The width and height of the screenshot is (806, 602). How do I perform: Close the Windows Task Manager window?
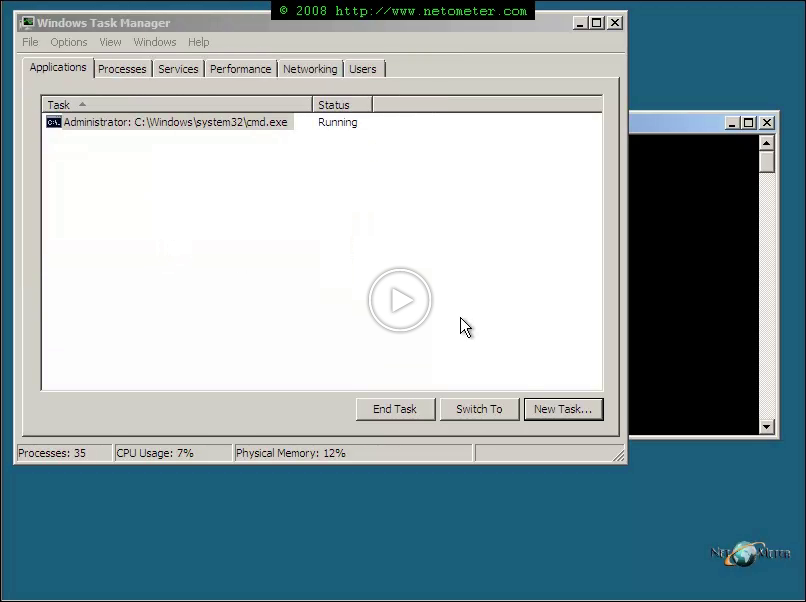(x=615, y=23)
